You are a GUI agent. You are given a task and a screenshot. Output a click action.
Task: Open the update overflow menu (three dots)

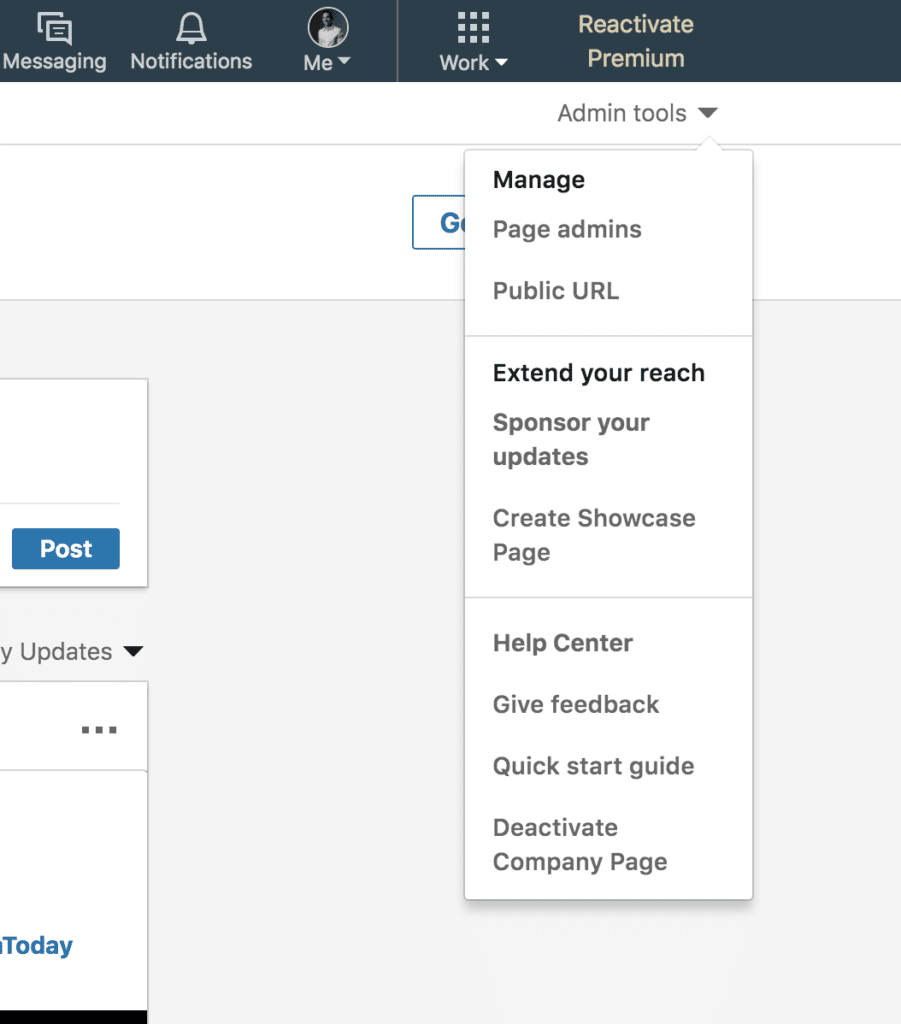coord(98,729)
